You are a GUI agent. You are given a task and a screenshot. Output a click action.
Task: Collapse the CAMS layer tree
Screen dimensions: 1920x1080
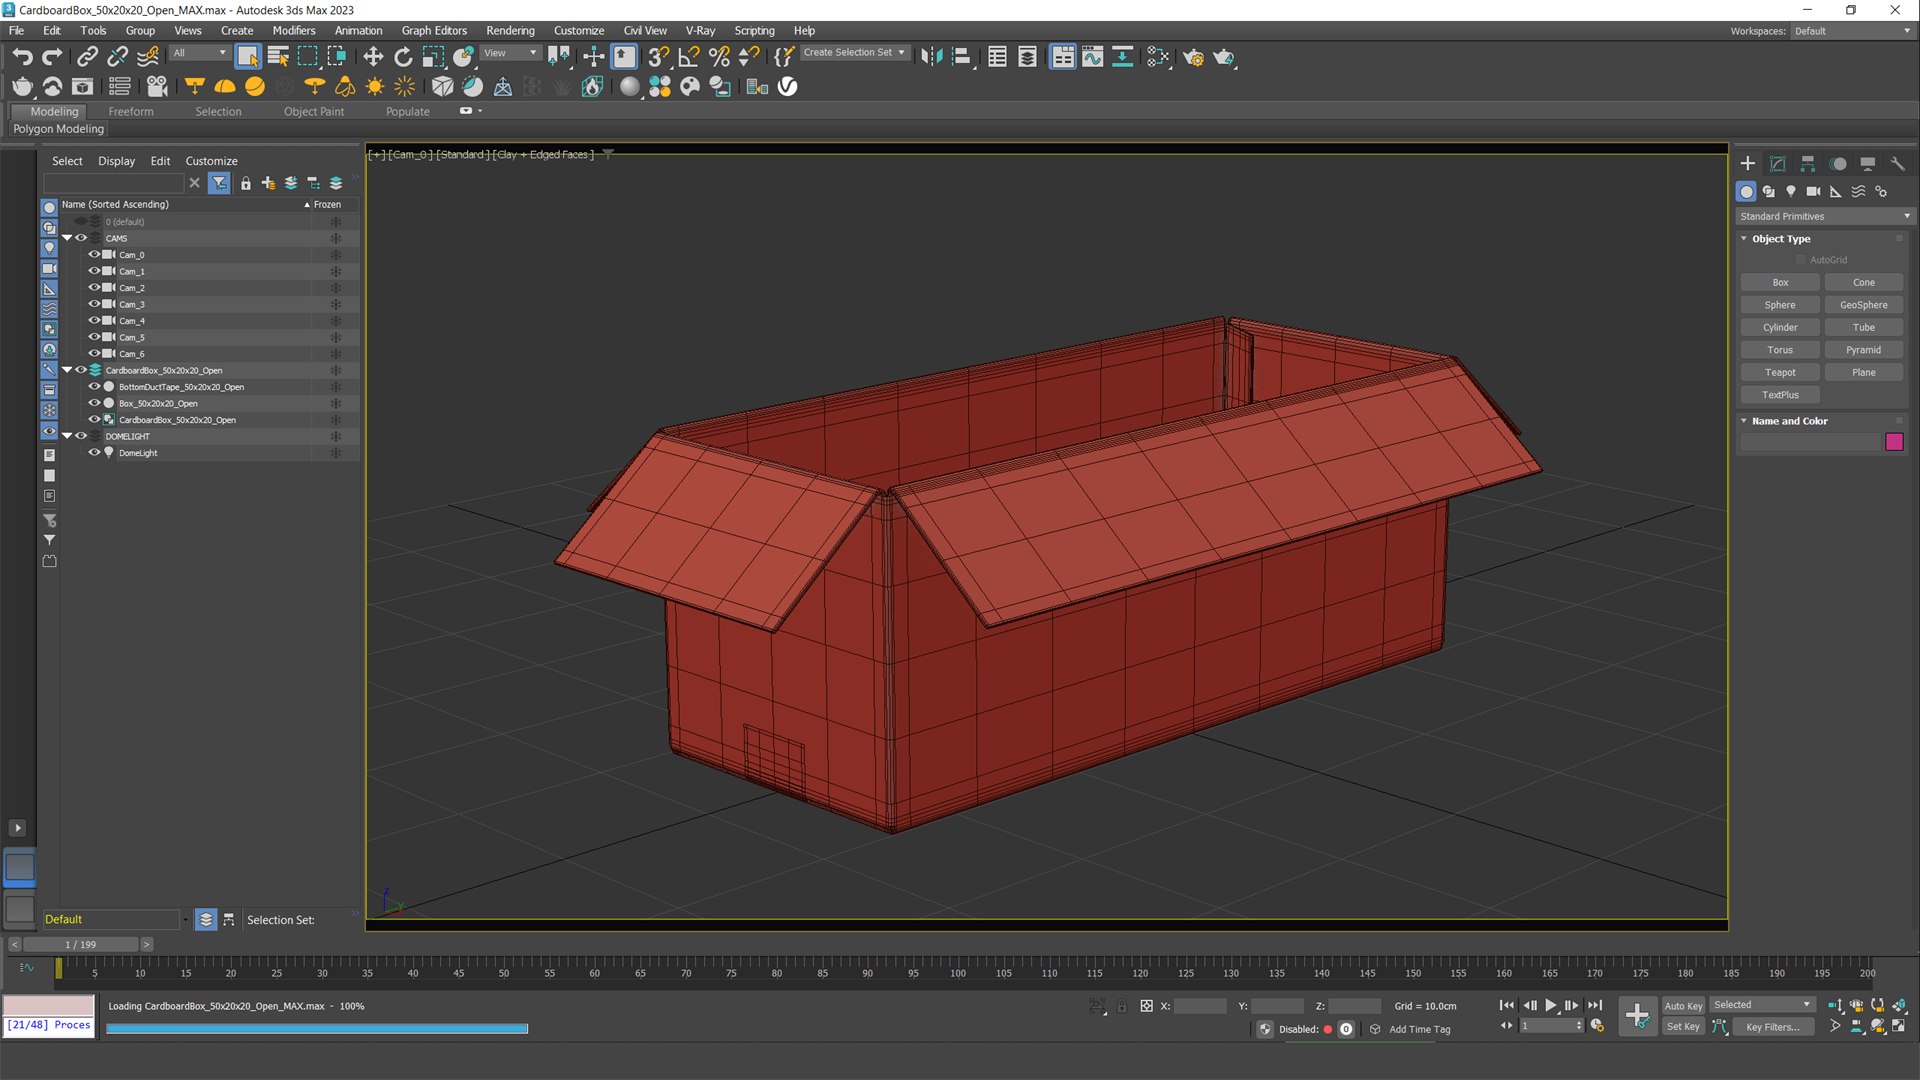[x=67, y=238]
